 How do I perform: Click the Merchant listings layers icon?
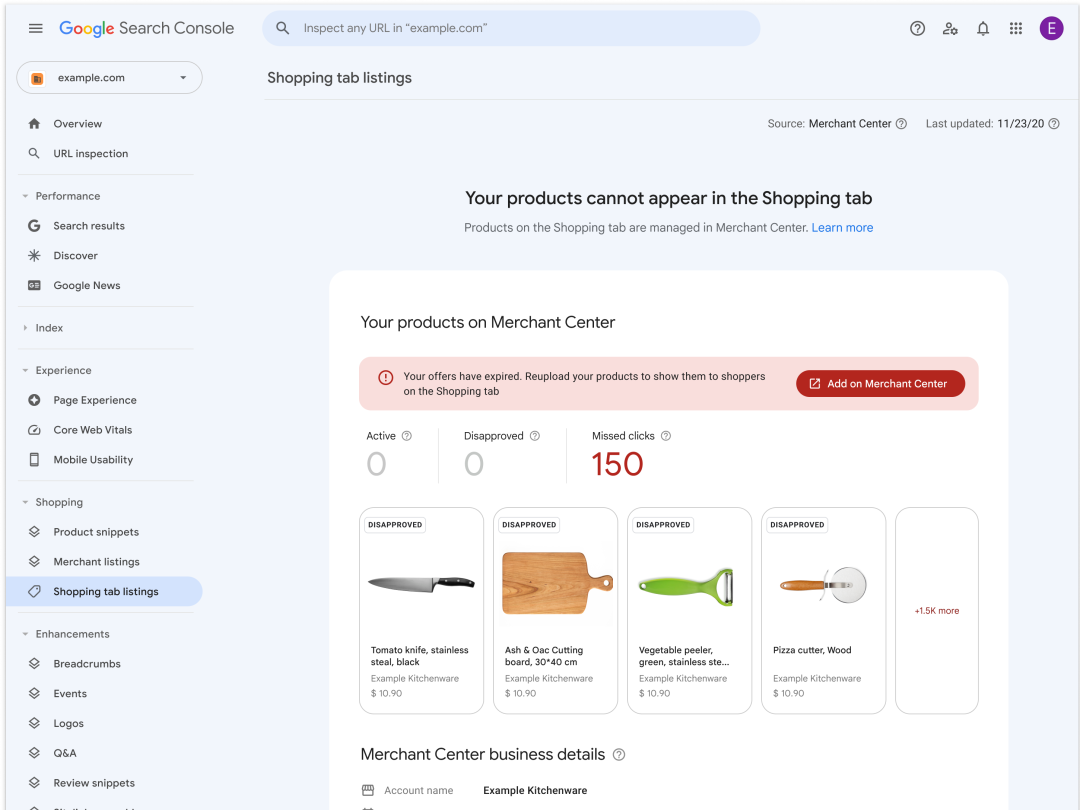[x=34, y=561]
